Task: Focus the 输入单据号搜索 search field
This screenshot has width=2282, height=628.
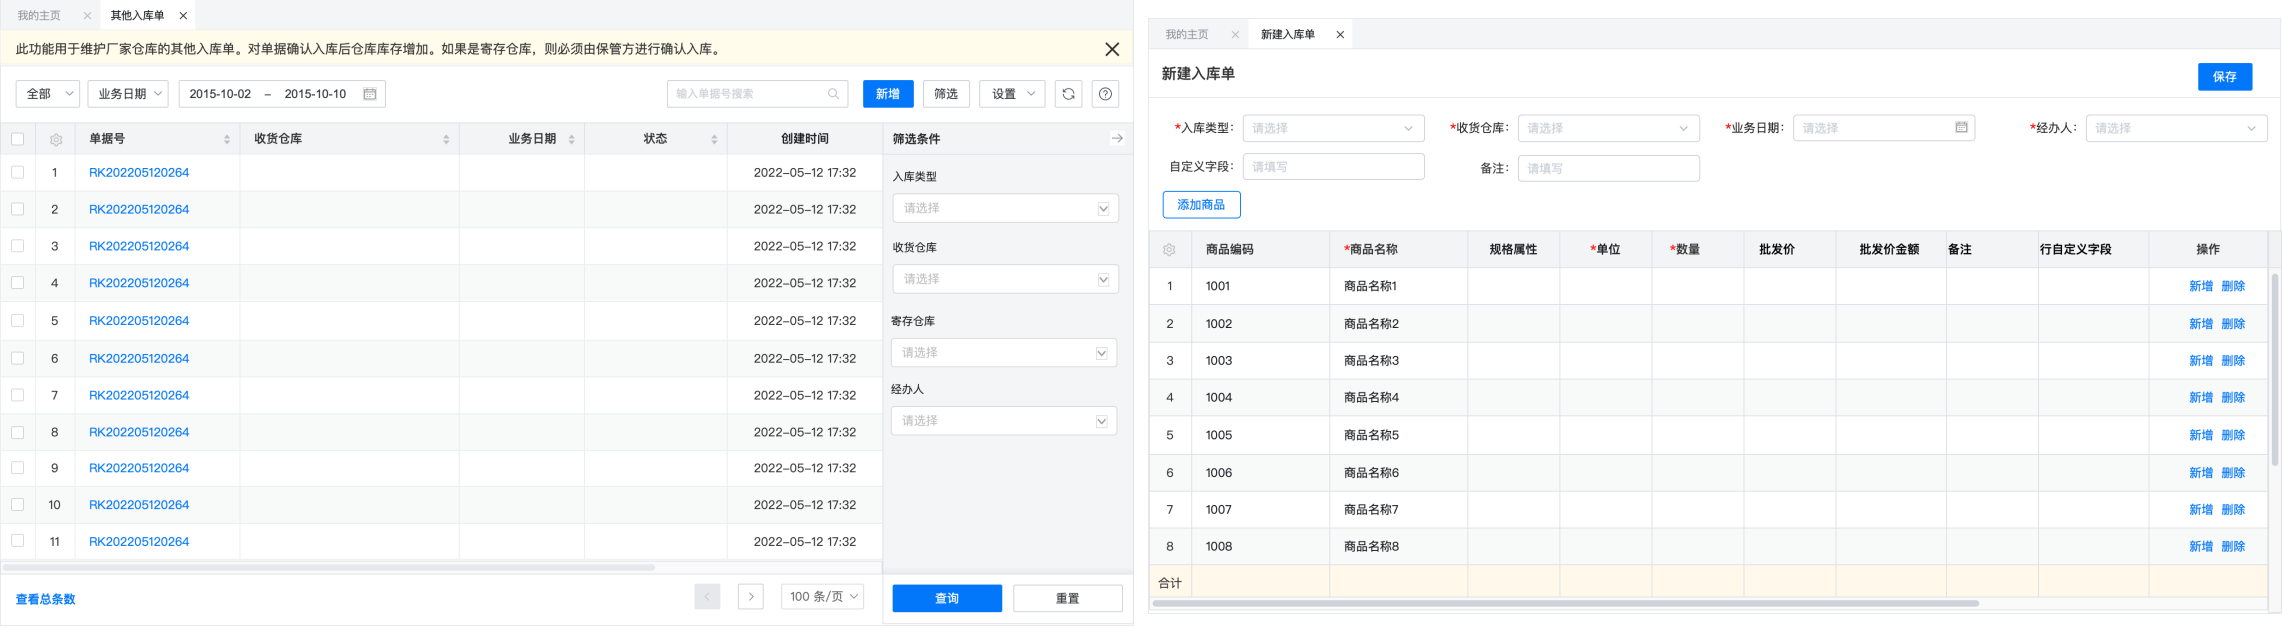Action: (757, 94)
